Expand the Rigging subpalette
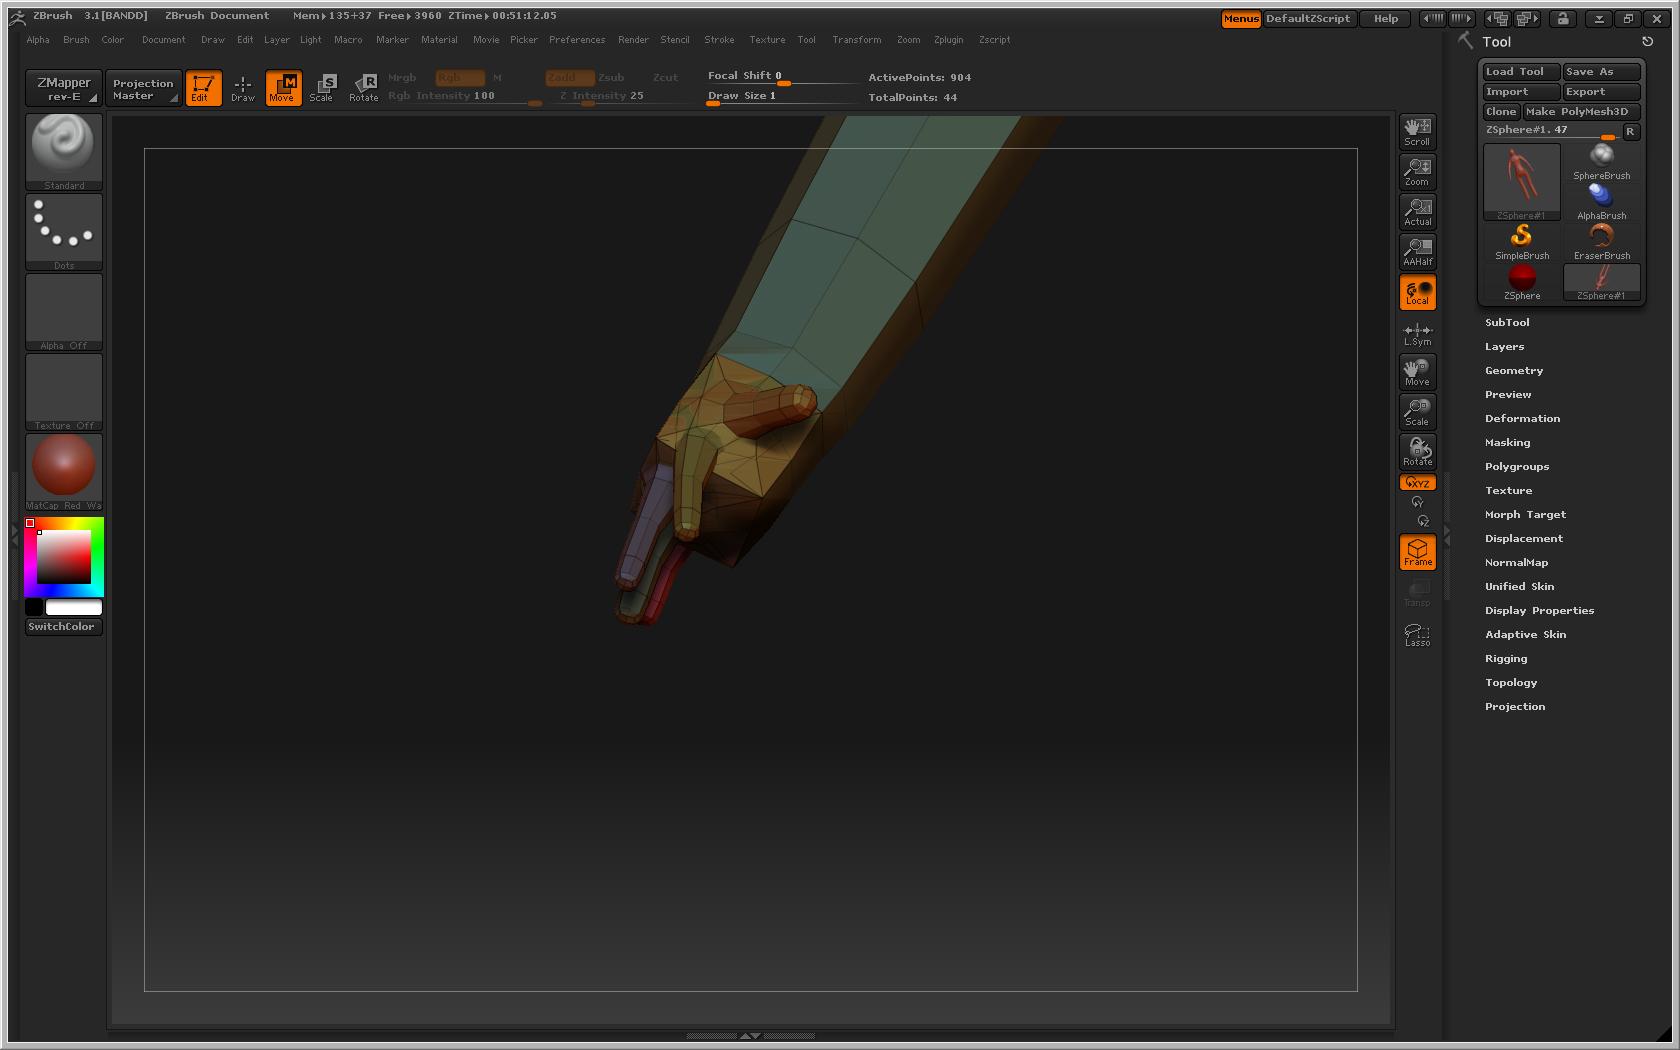 pyautogui.click(x=1506, y=658)
